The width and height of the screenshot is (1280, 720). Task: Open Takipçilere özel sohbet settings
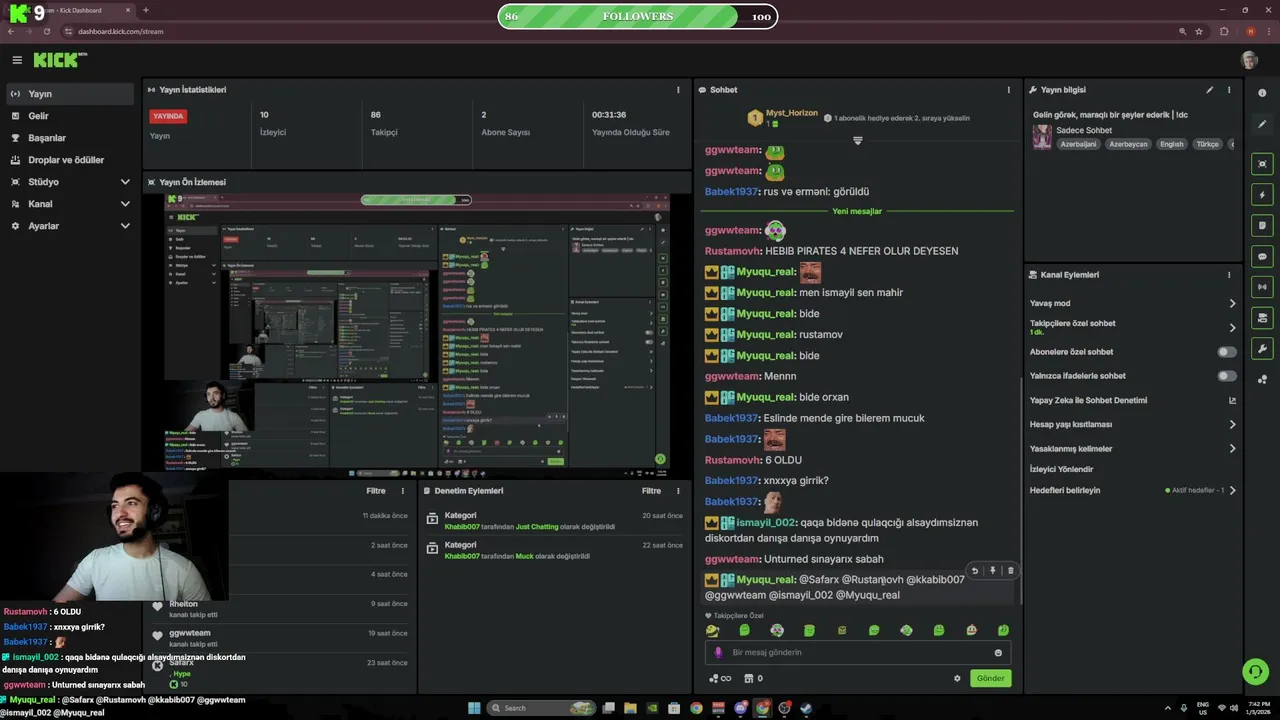(x=1133, y=327)
